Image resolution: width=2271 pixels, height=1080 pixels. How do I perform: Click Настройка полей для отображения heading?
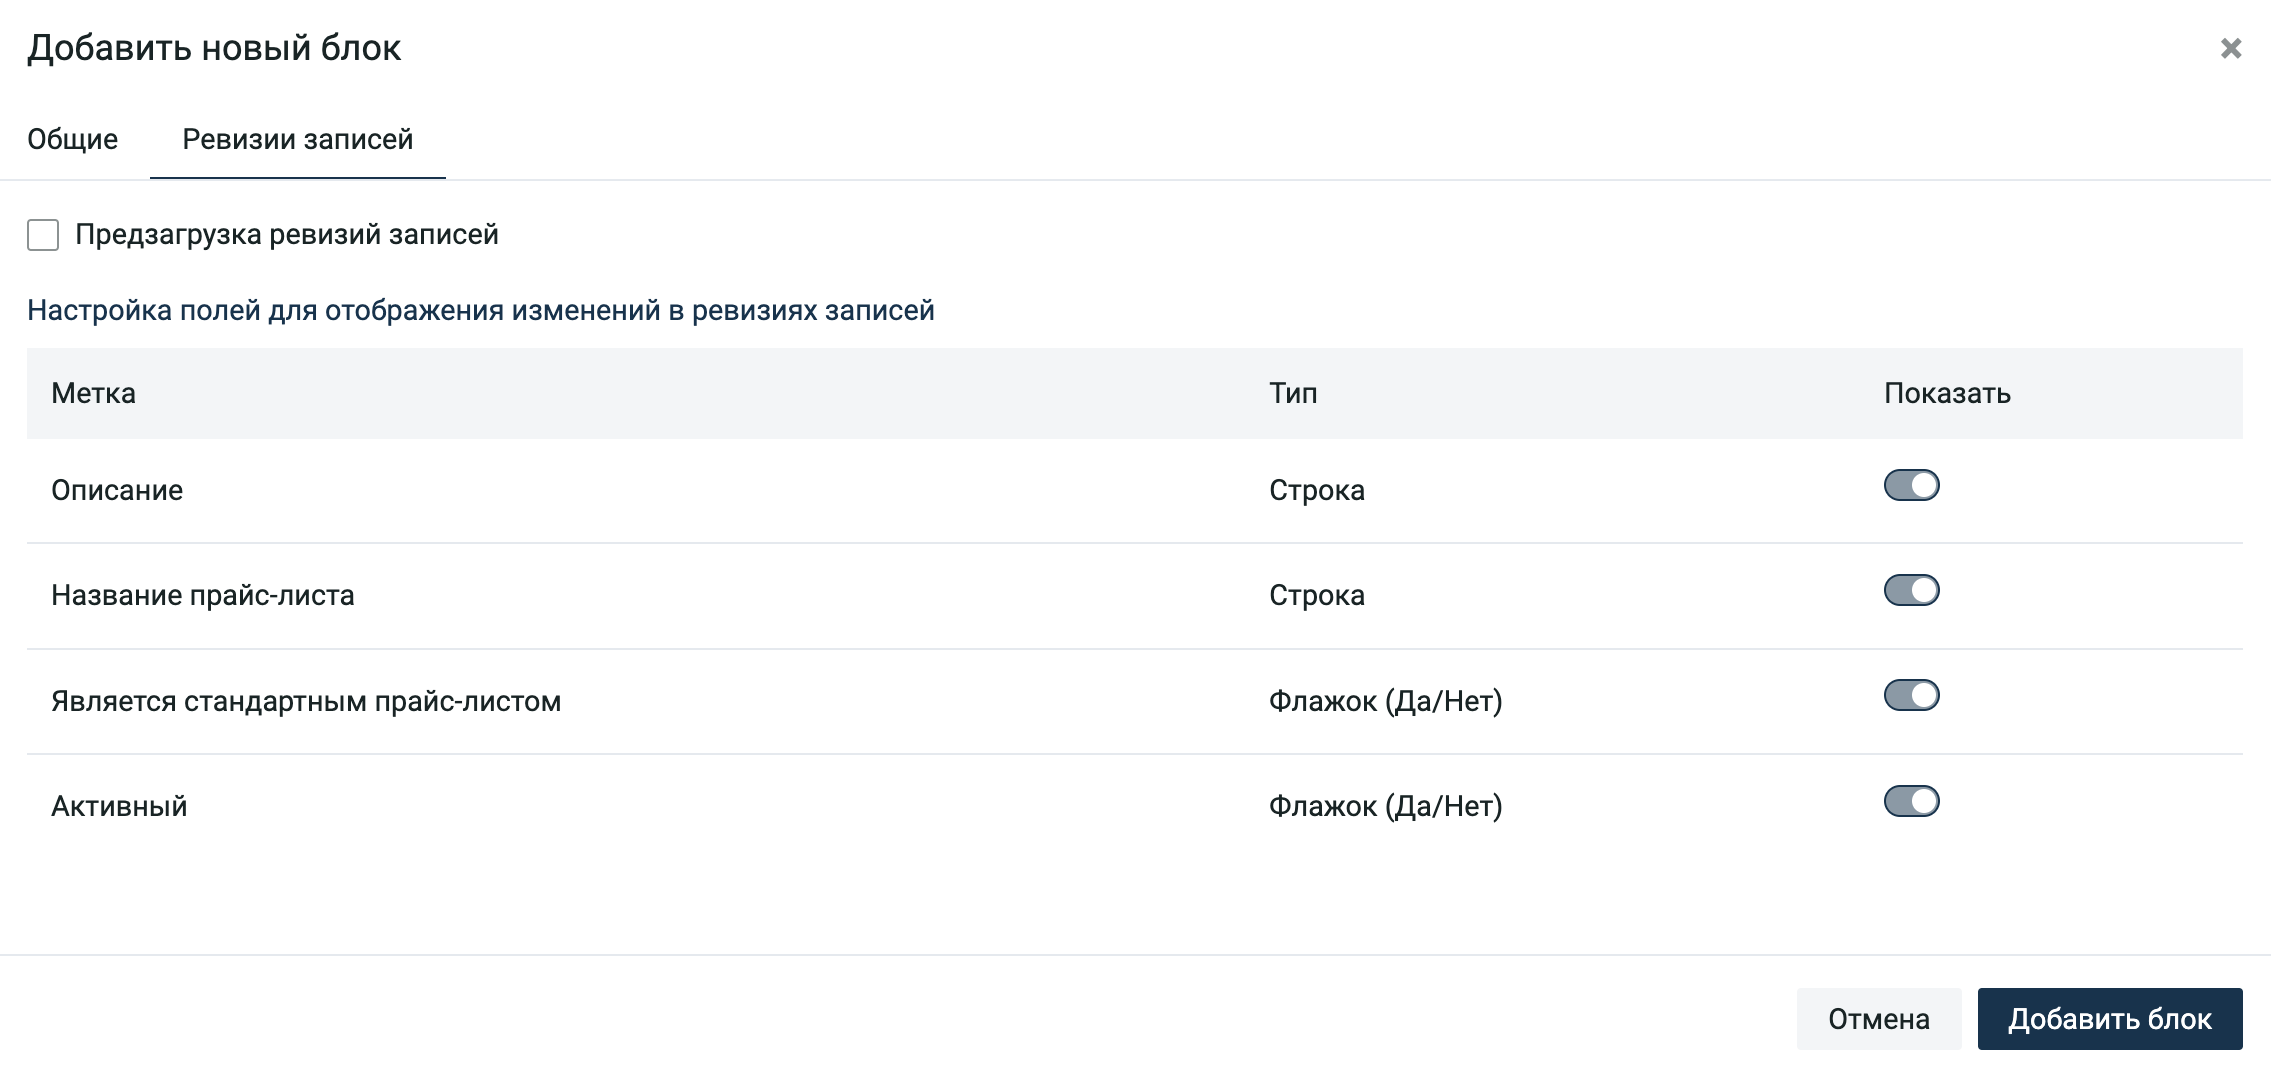tap(481, 310)
